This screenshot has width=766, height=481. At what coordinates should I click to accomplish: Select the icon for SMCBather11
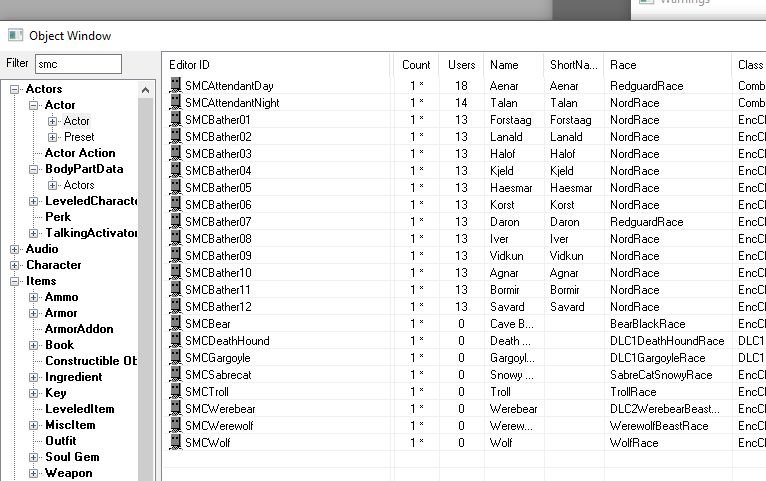click(175, 289)
